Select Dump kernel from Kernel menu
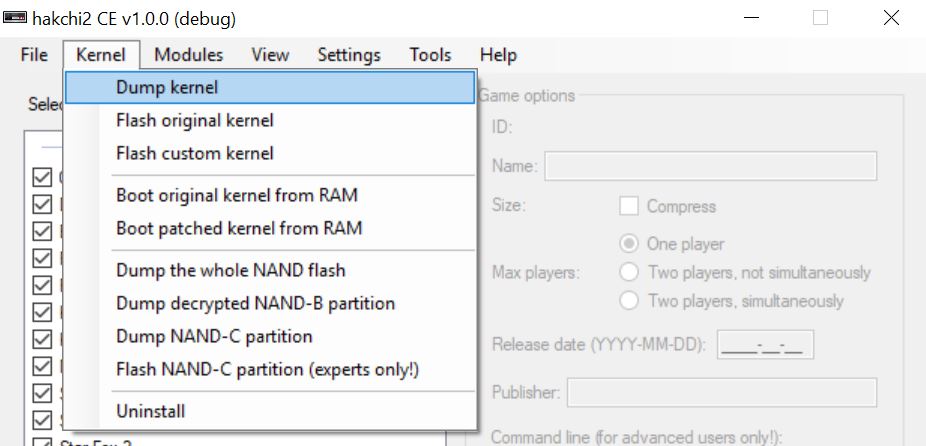 tap(269, 87)
